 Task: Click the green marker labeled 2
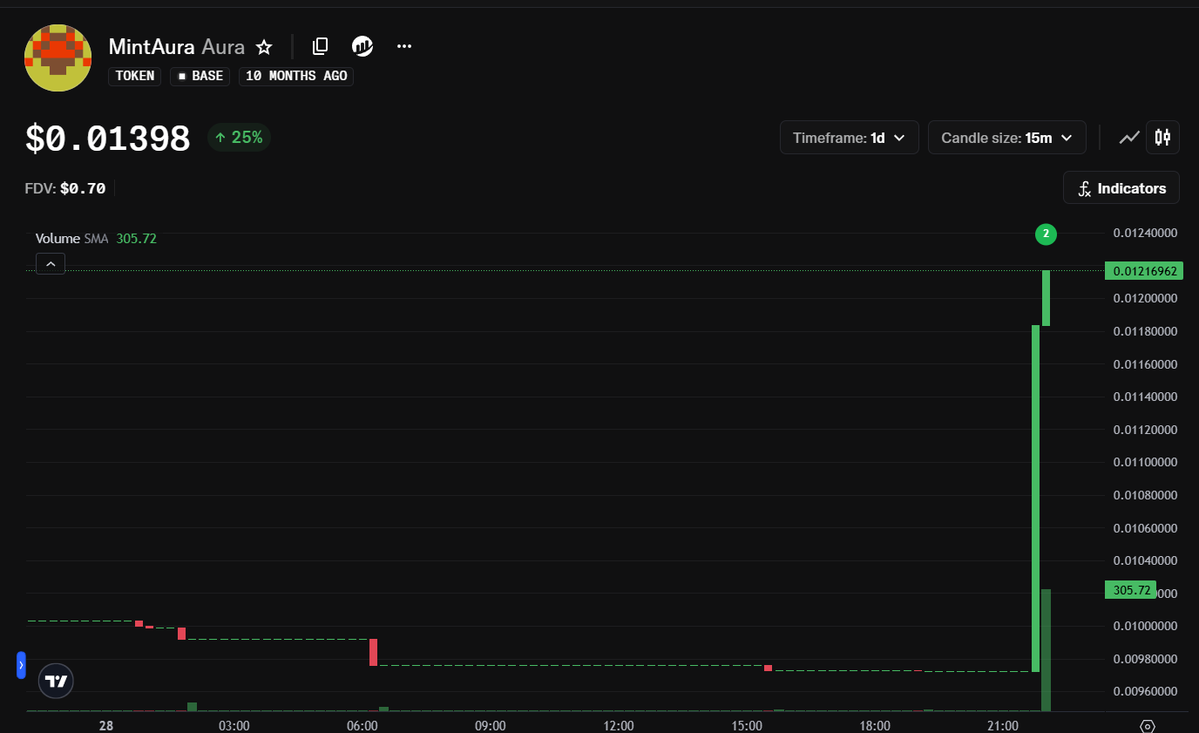pos(1046,234)
